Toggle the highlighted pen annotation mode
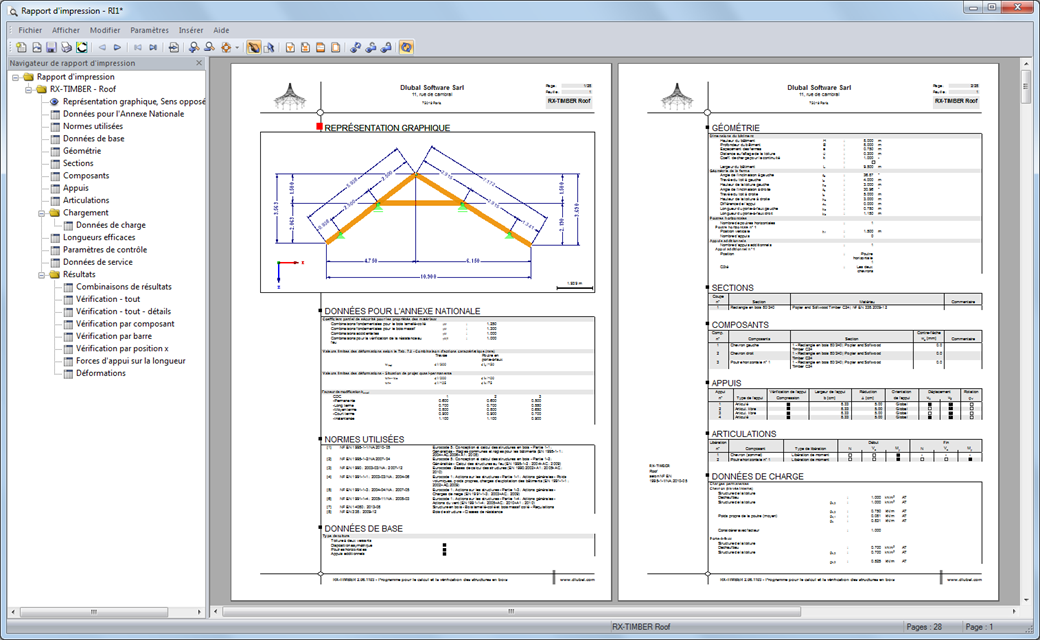Screen dimensions: 1040x640 point(252,47)
